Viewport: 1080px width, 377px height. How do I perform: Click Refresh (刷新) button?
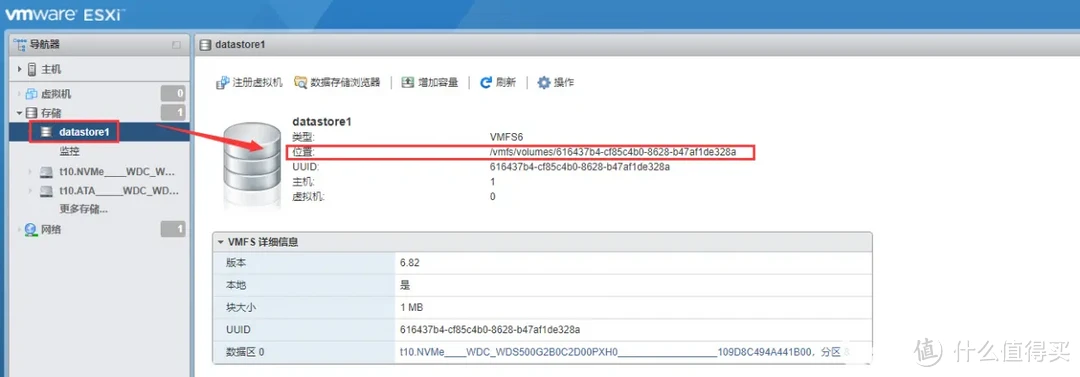tap(497, 82)
